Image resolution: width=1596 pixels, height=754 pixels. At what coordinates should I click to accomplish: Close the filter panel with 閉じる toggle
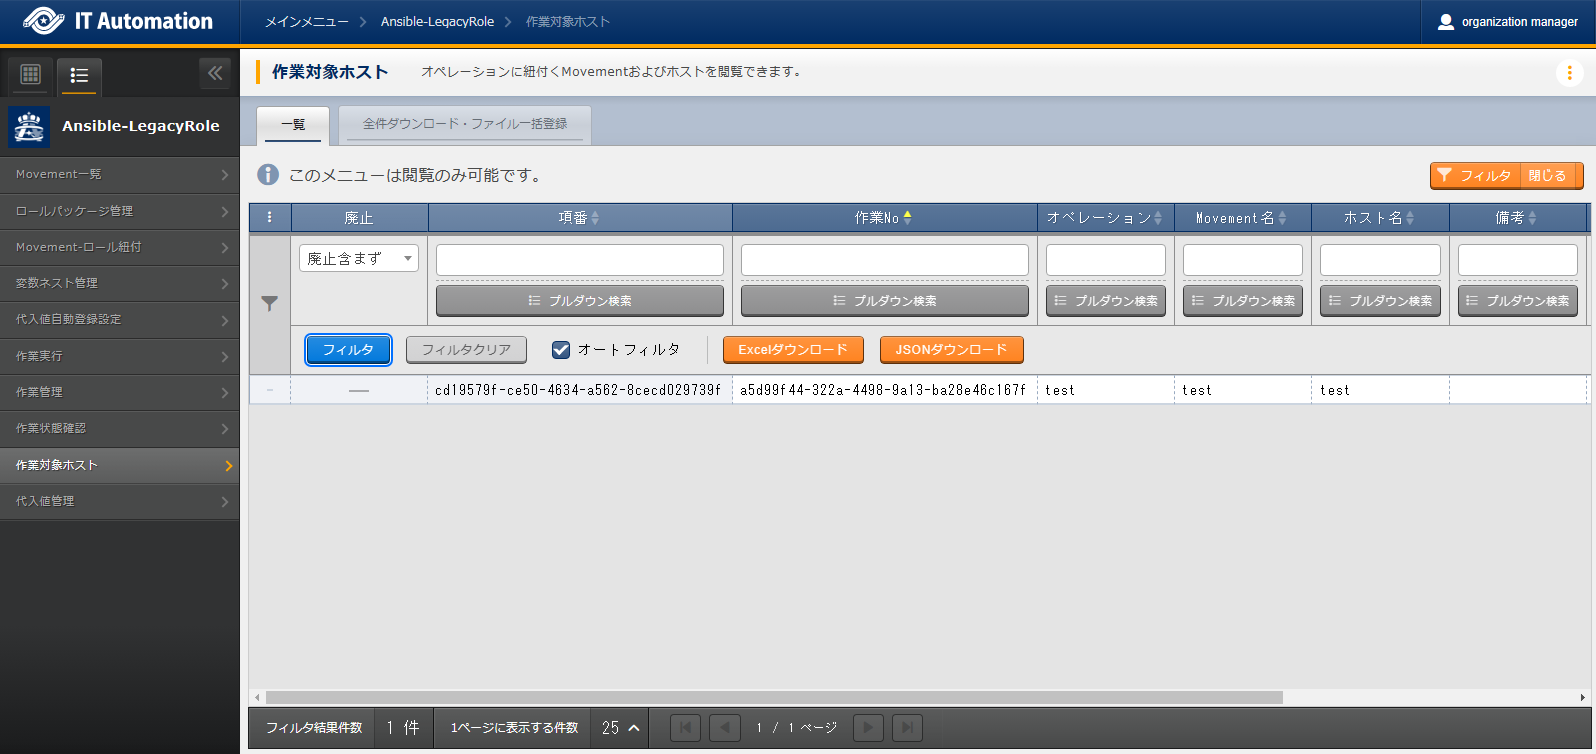tap(1547, 176)
